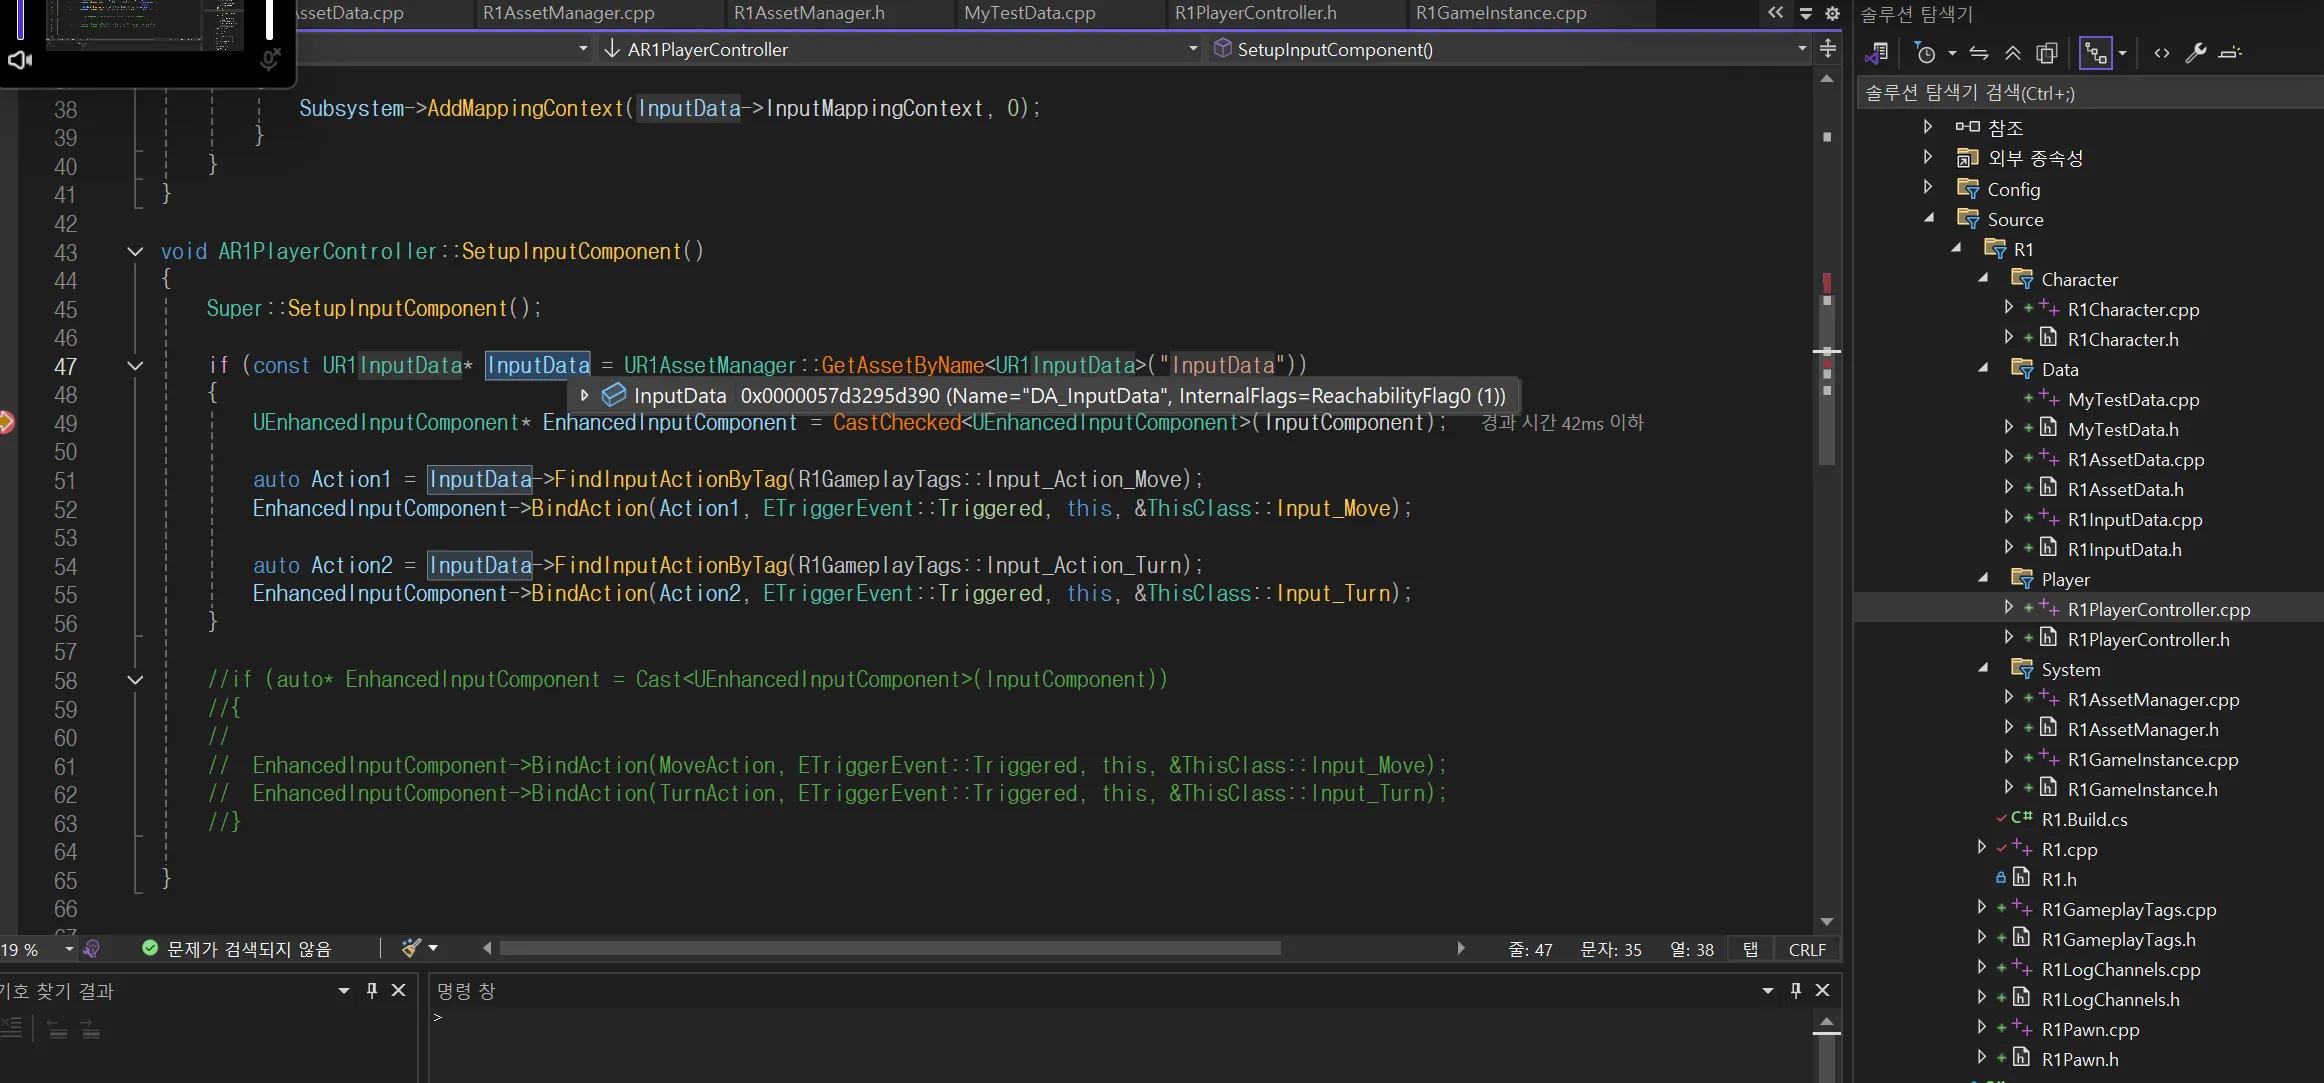2324x1083 pixels.
Task: Switch to R1PlayerController.h tab
Action: 1255,13
